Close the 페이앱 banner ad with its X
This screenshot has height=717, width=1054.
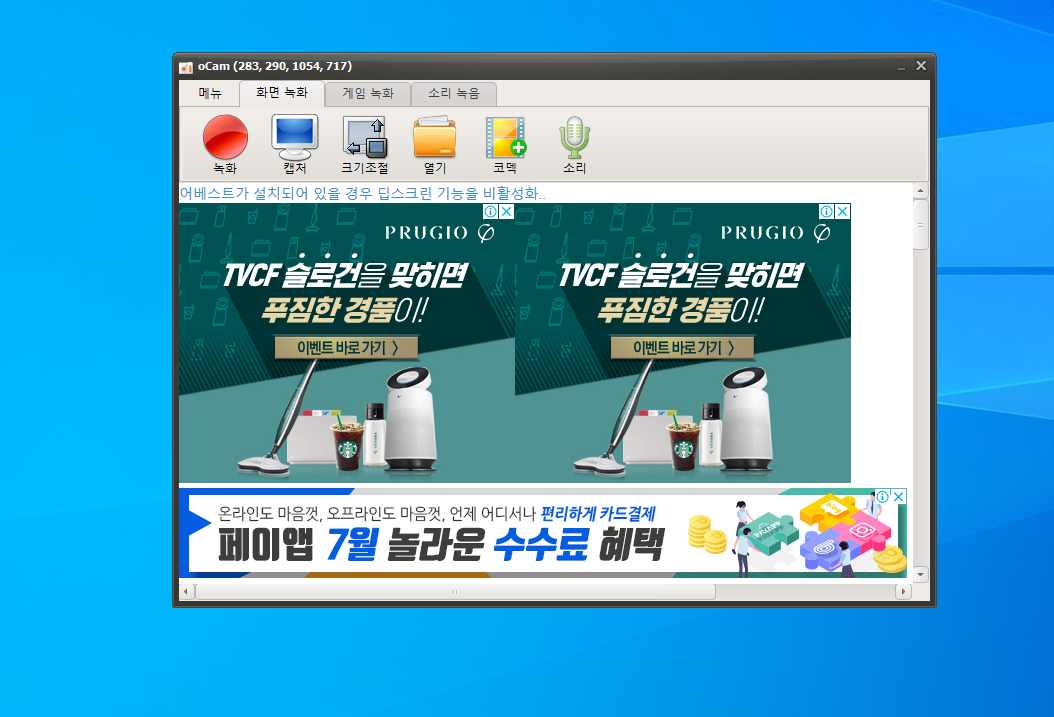click(x=899, y=497)
